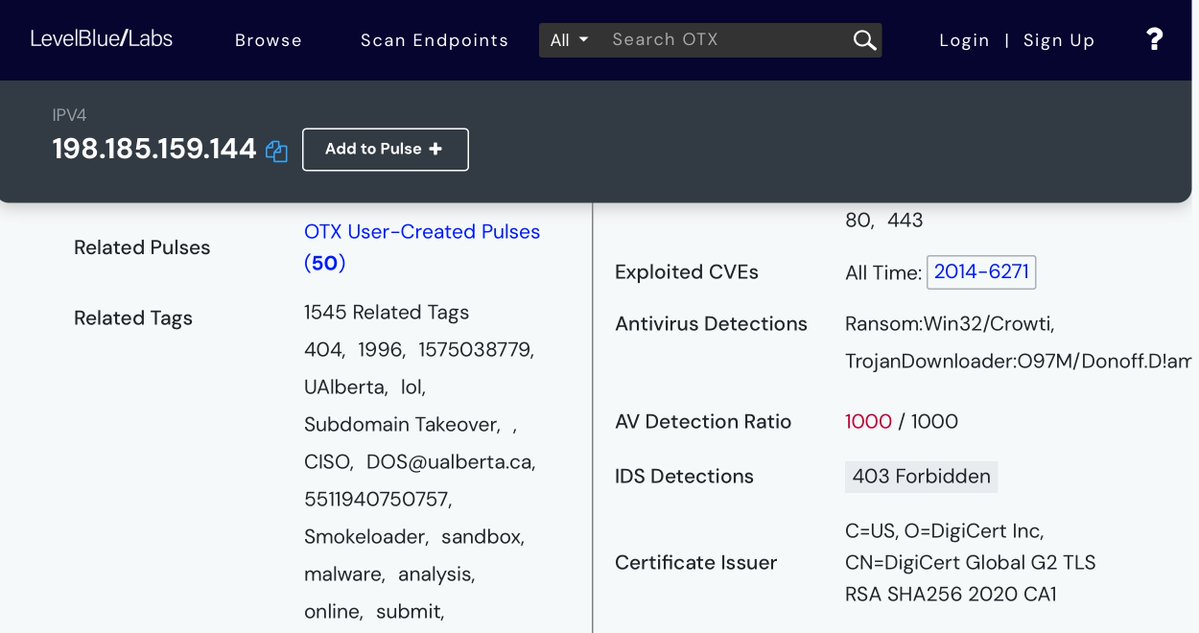Click the Sign Up link
The width and height of the screenshot is (1199, 633).
1059,40
